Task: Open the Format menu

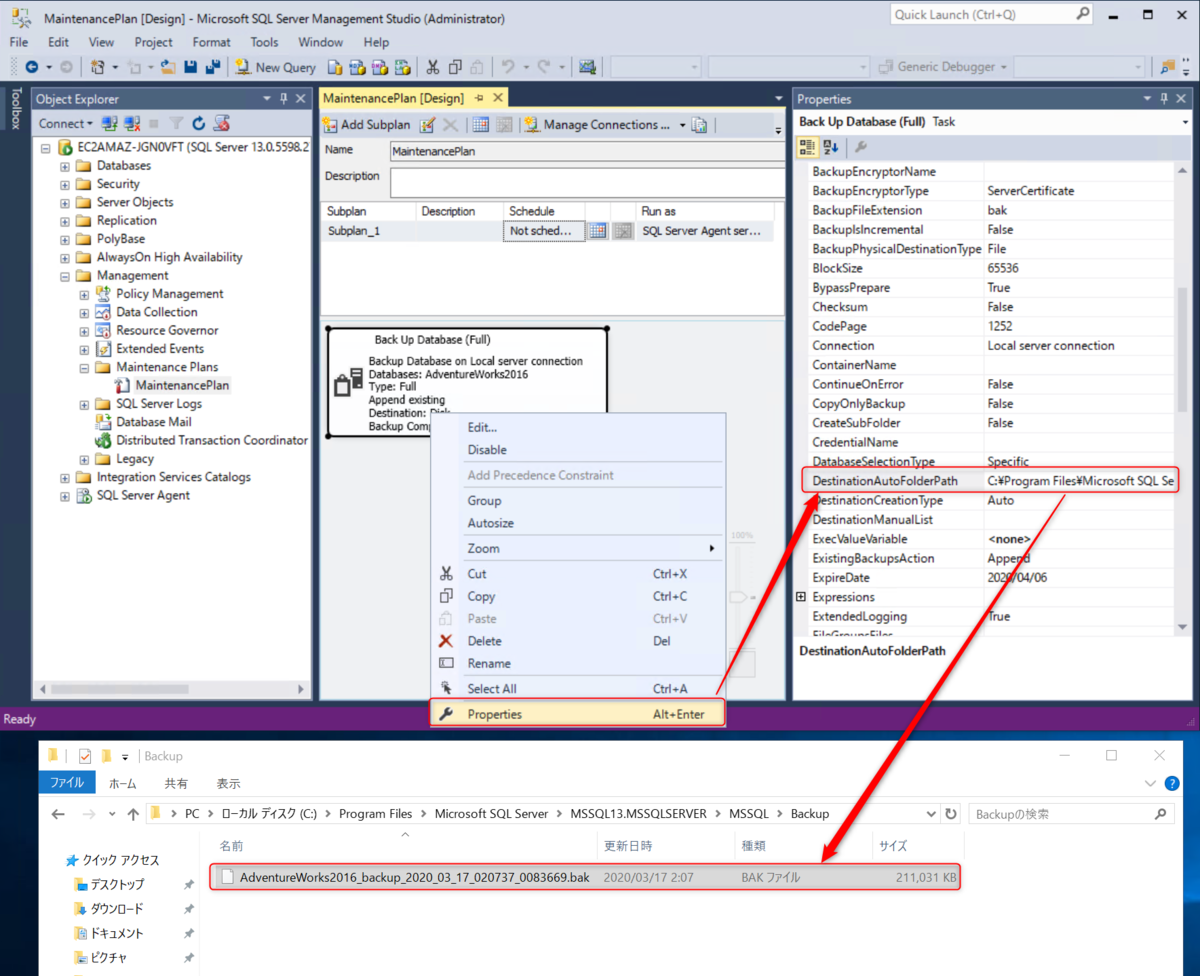Action: [211, 42]
